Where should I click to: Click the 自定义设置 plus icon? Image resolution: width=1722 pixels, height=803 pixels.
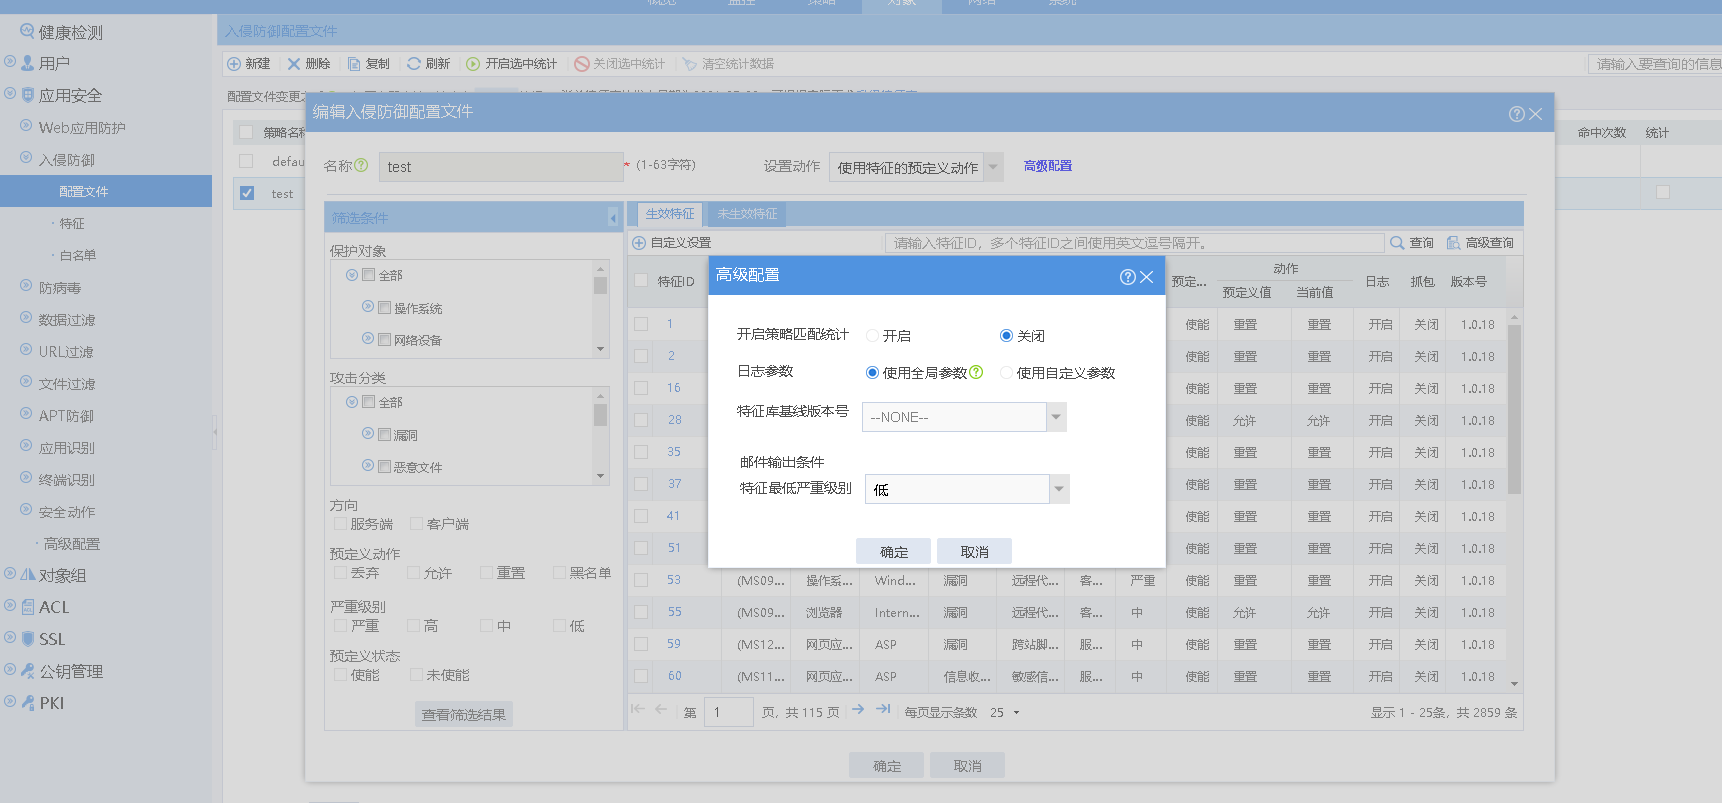639,243
